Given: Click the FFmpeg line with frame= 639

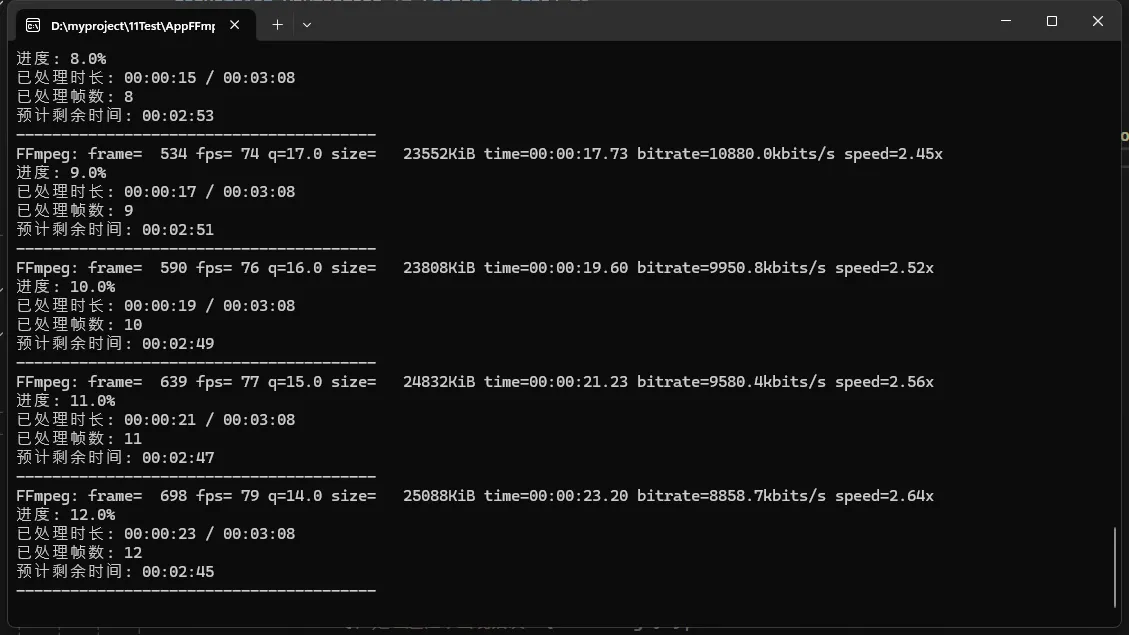Looking at the screenshot, I should (x=475, y=382).
